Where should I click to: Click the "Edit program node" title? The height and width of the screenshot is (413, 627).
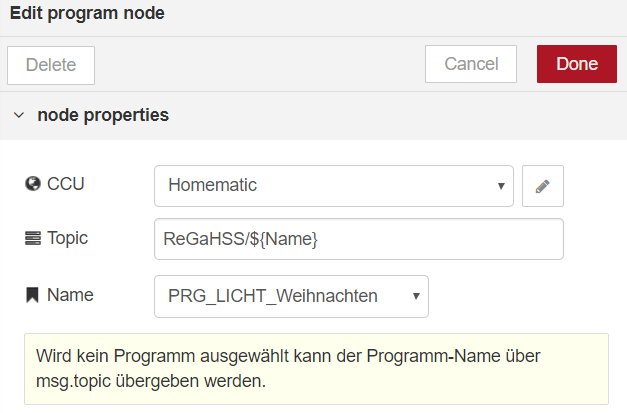(87, 14)
